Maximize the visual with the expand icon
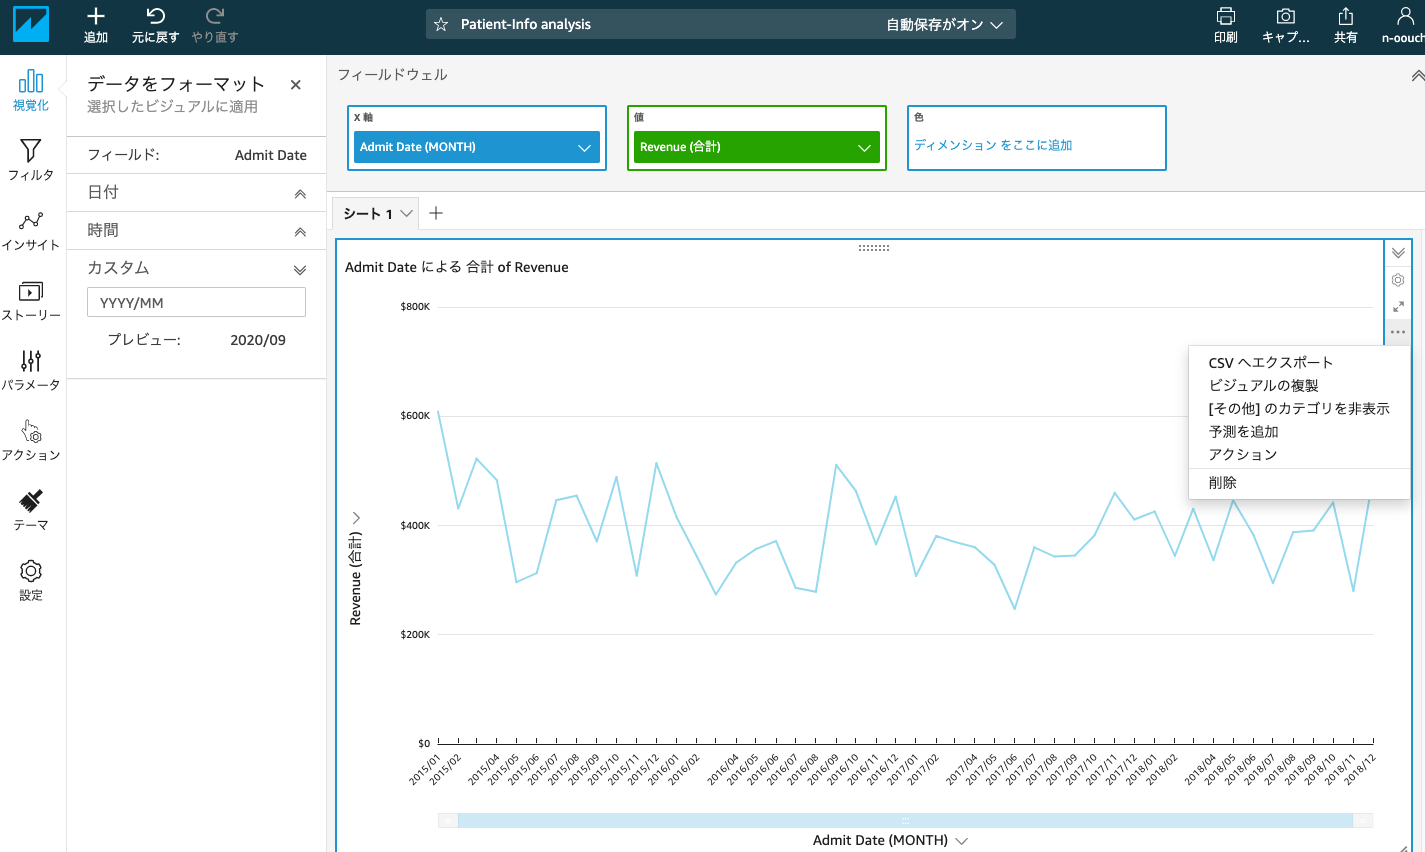Image resolution: width=1425 pixels, height=852 pixels. pyautogui.click(x=1398, y=307)
